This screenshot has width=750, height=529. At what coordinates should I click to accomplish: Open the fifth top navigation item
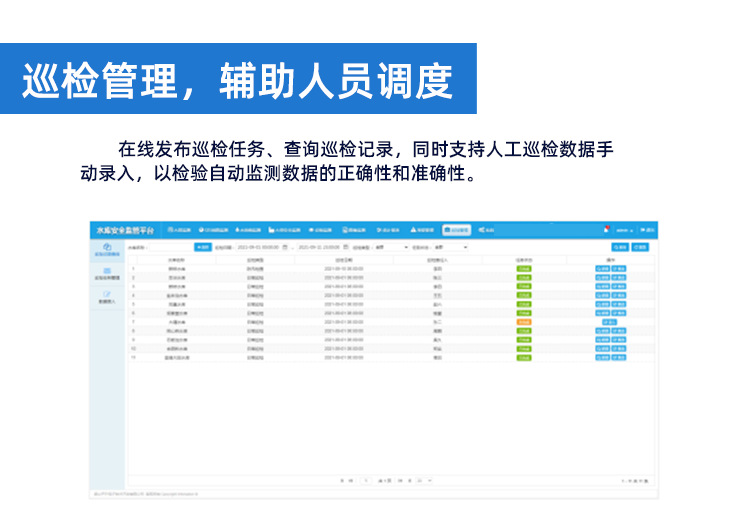coord(320,230)
